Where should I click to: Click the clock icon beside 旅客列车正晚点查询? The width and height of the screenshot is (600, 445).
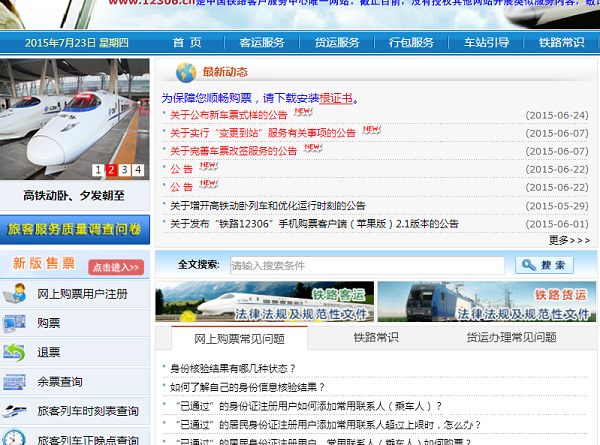[15, 438]
